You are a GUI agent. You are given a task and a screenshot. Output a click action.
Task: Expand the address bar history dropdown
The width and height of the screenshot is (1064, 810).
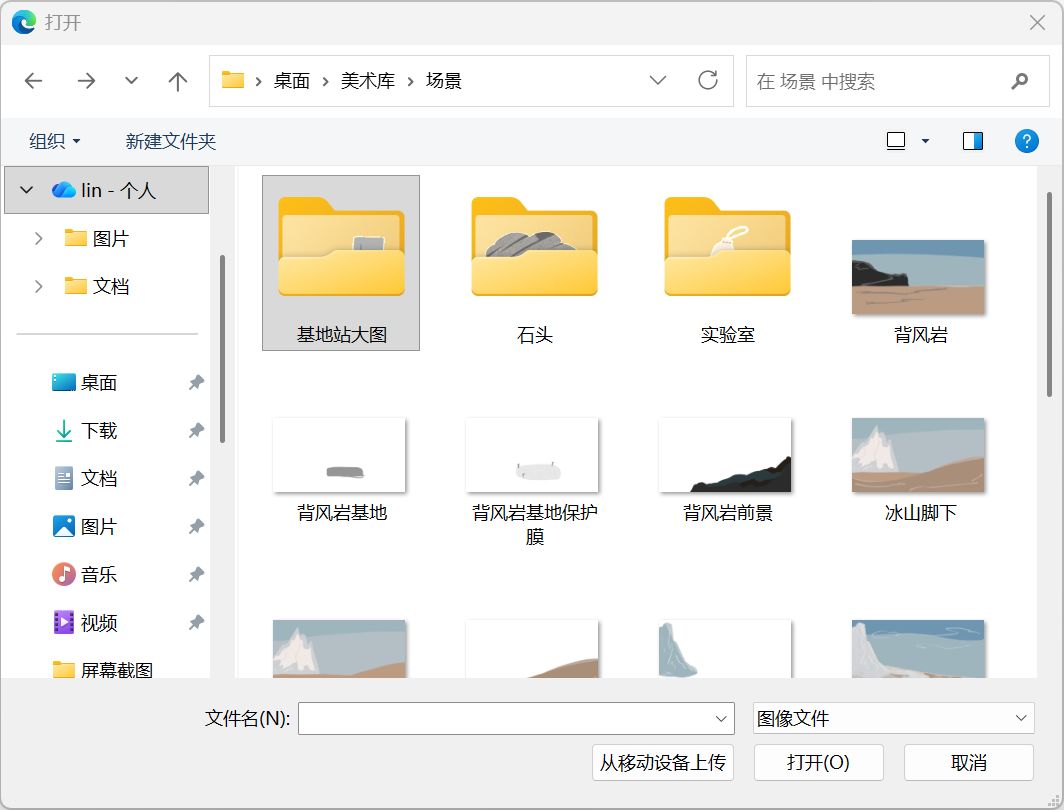[x=658, y=81]
